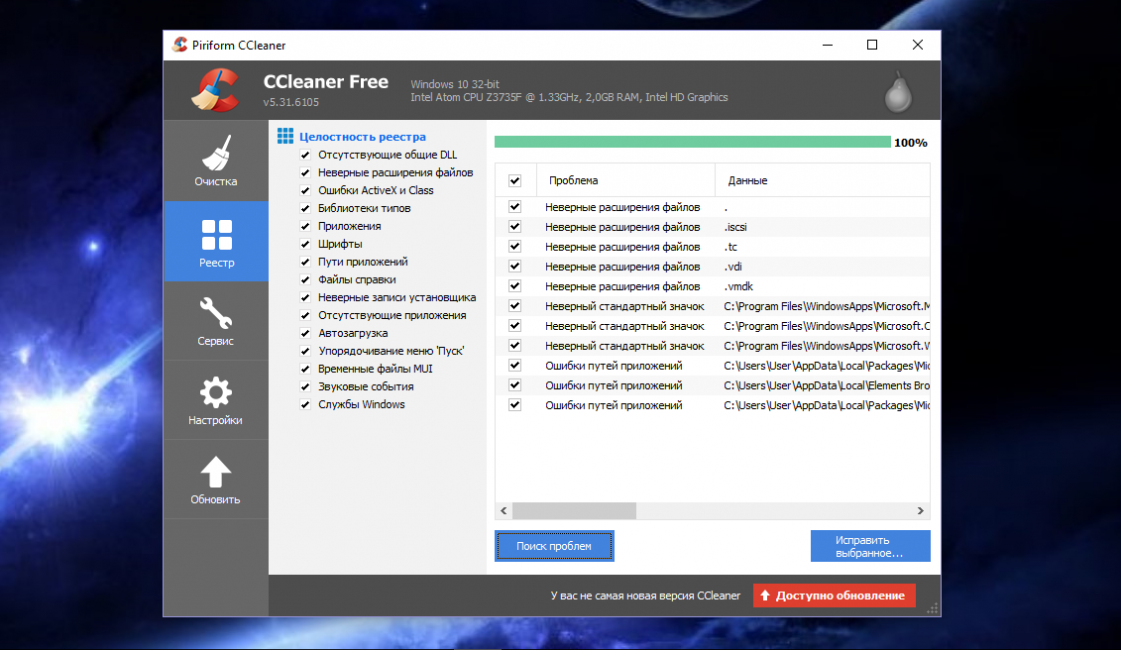This screenshot has height=650, width=1121.
Task: Toggle Ошибки ActiveX и Class checkbox
Action: pos(305,191)
